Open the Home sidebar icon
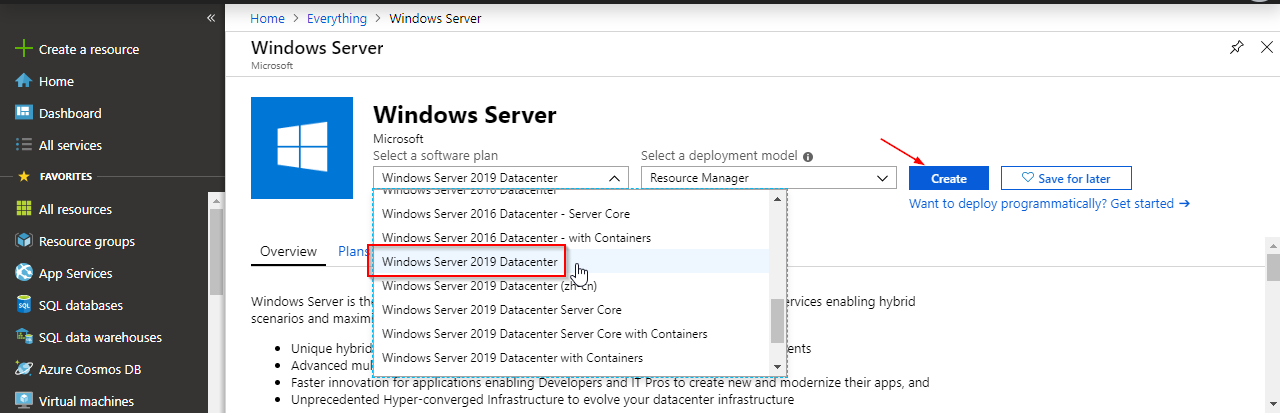The width and height of the screenshot is (1280, 413). pos(24,81)
